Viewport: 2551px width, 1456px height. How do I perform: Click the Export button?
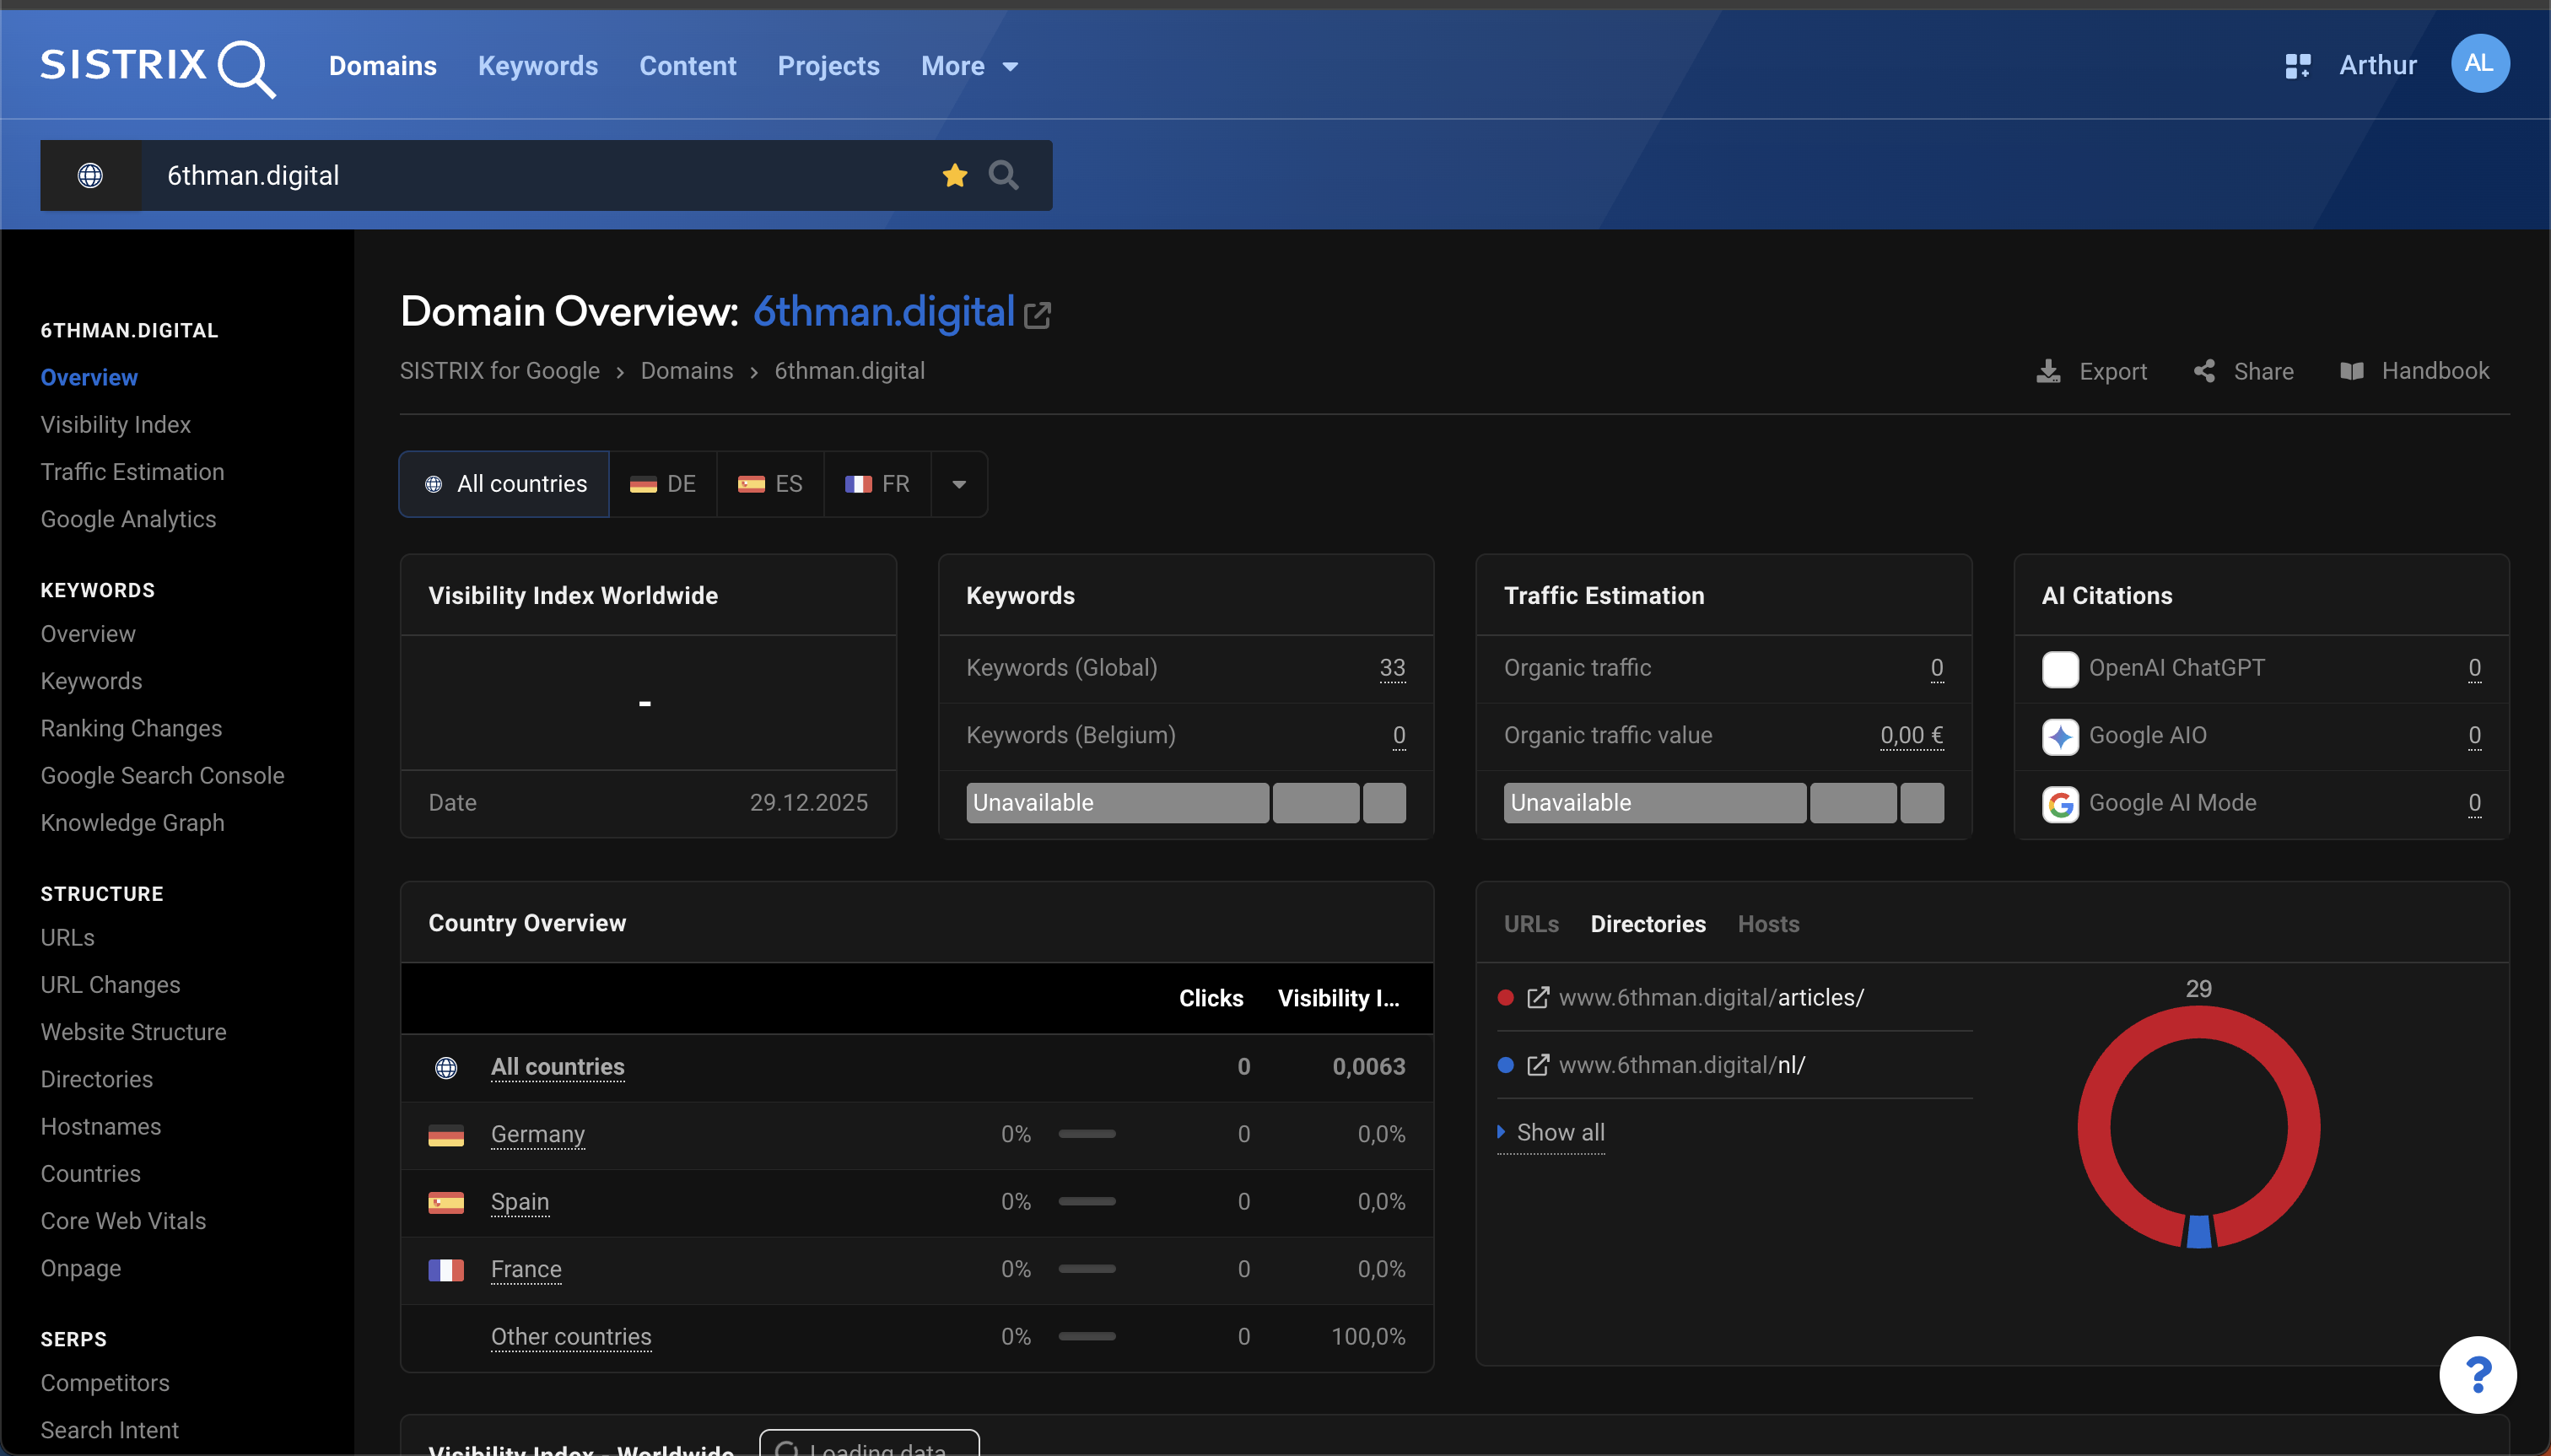[2092, 371]
